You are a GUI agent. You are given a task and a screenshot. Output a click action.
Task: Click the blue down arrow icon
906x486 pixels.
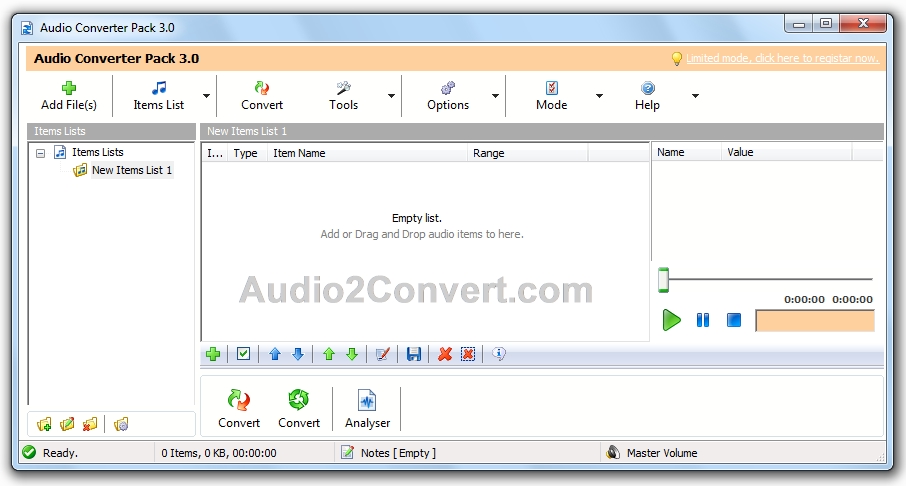298,354
